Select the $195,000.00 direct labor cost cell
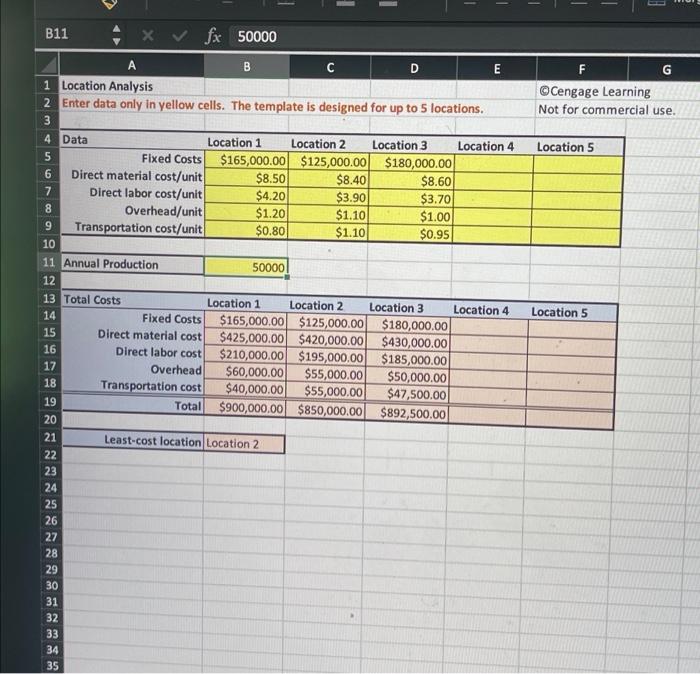 pyautogui.click(x=325, y=357)
